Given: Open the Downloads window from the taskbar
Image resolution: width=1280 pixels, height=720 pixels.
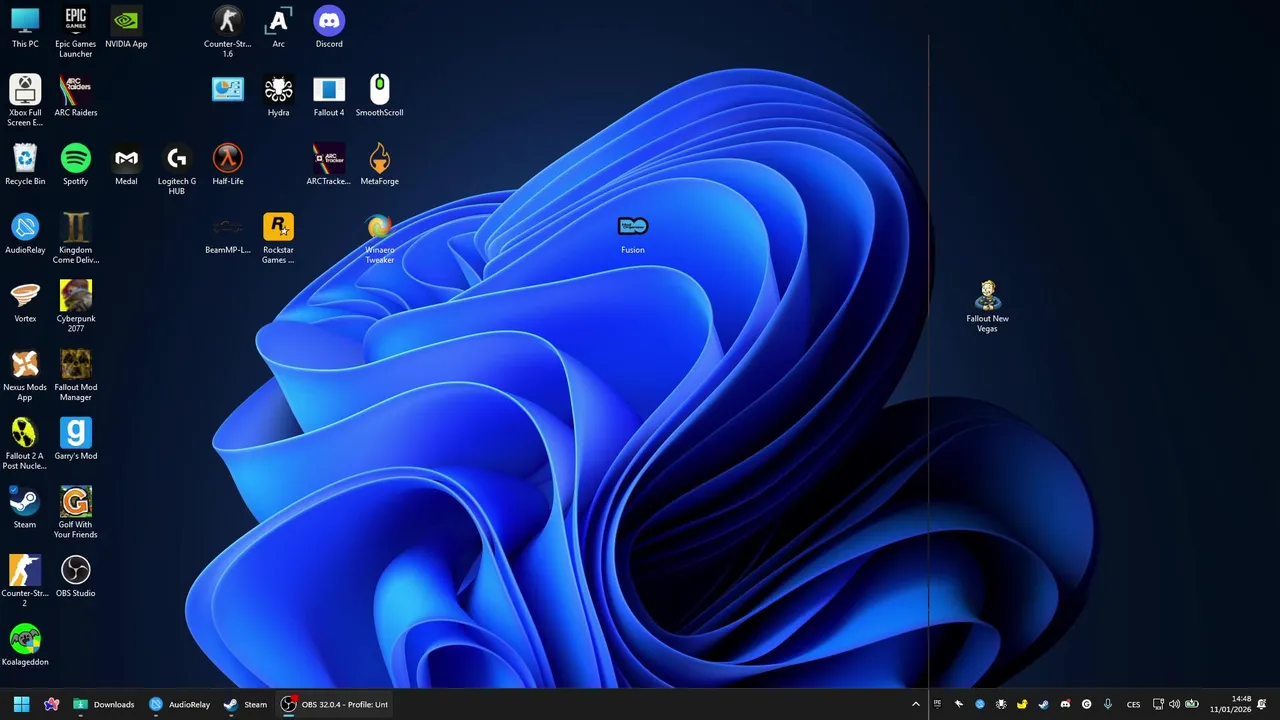Looking at the screenshot, I should coord(104,704).
